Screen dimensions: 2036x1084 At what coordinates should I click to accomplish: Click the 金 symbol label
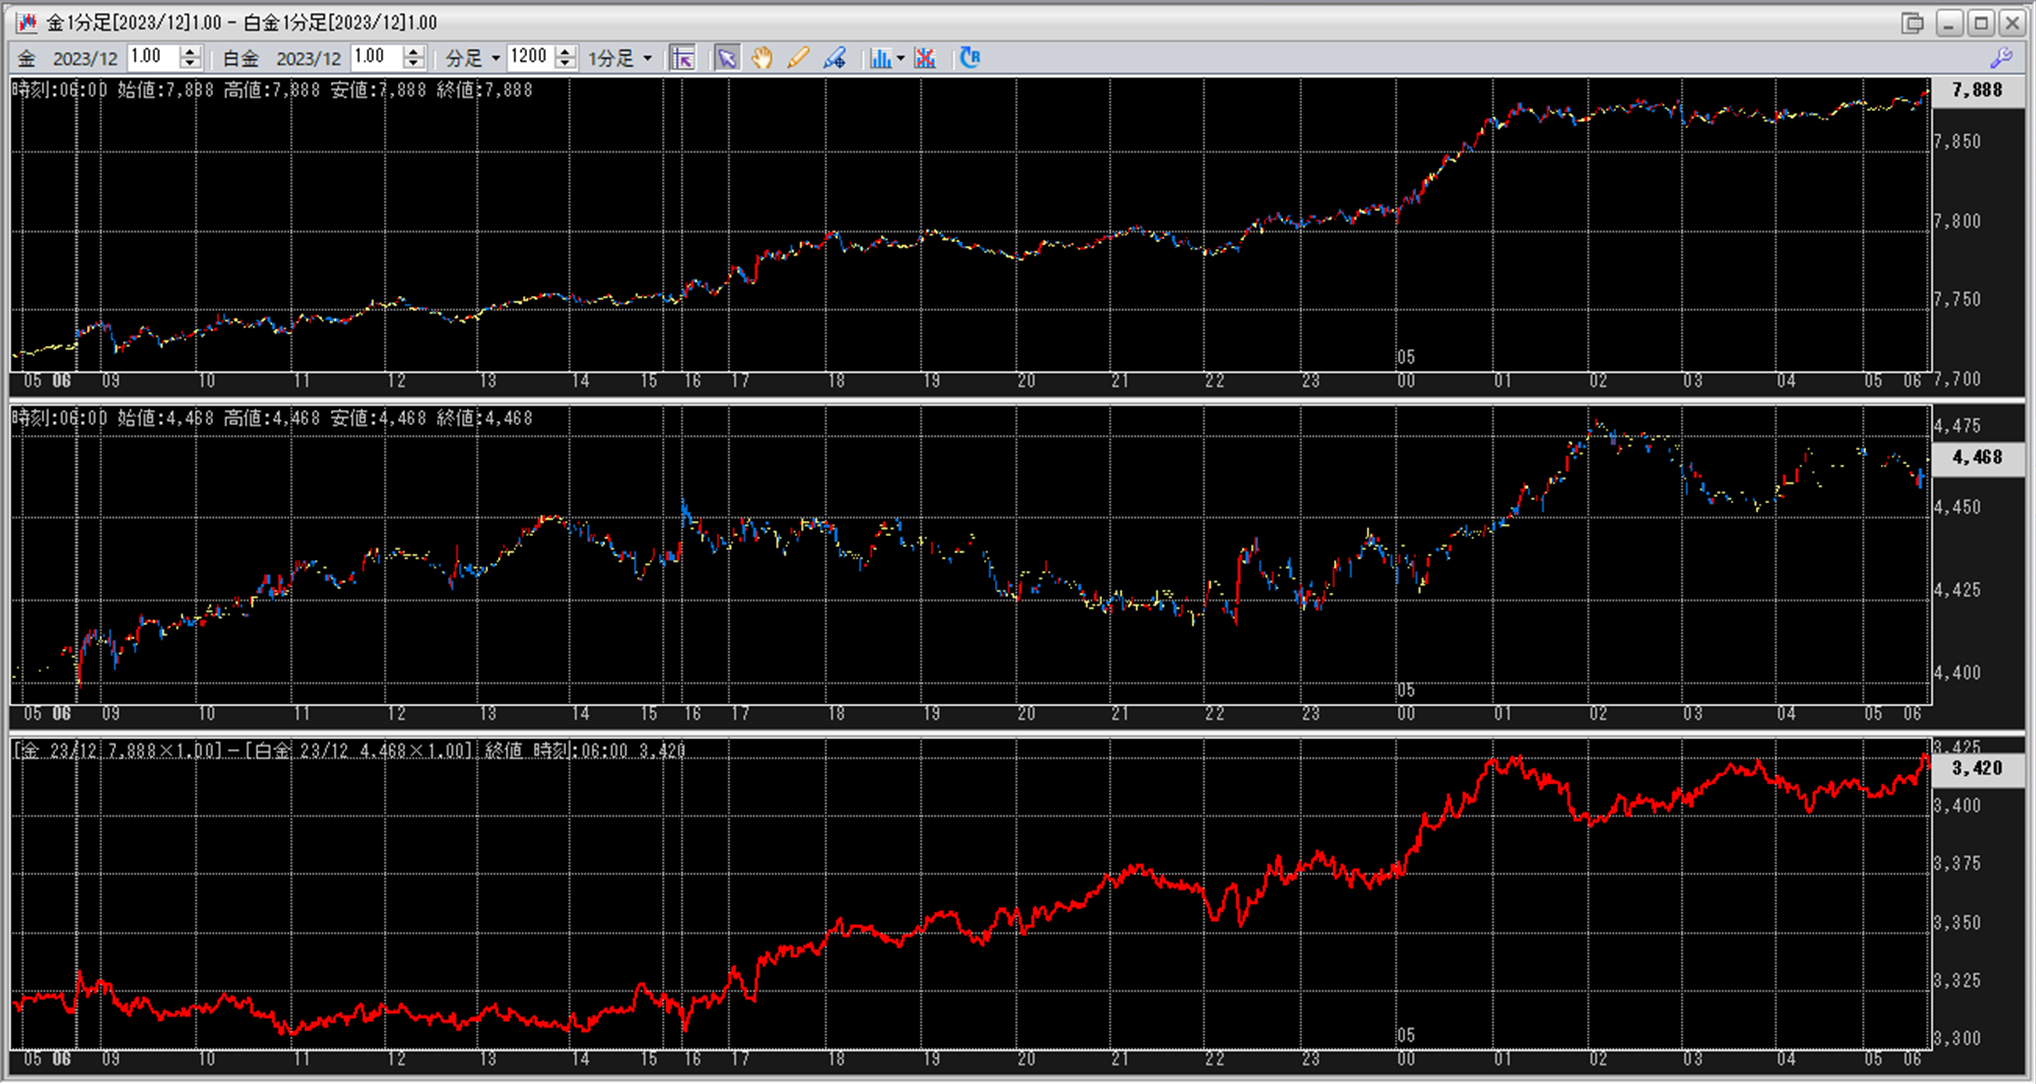click(x=27, y=58)
